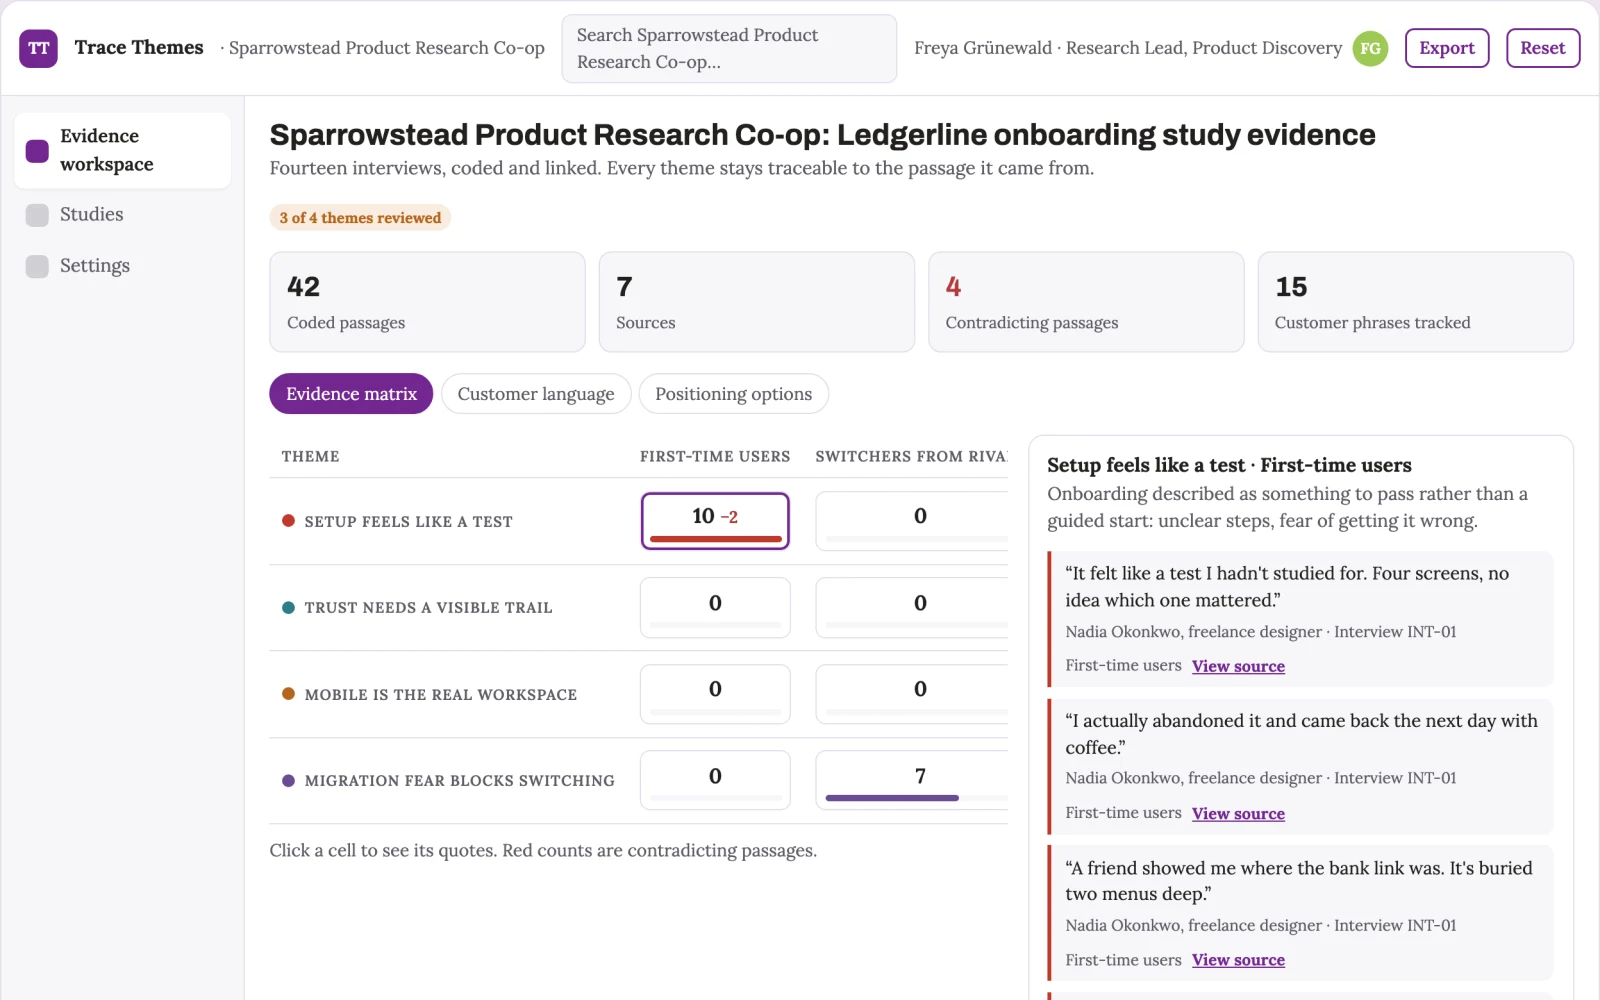The image size is (1600, 1000).
Task: Click the Settings sidebar icon
Action: pyautogui.click(x=37, y=266)
